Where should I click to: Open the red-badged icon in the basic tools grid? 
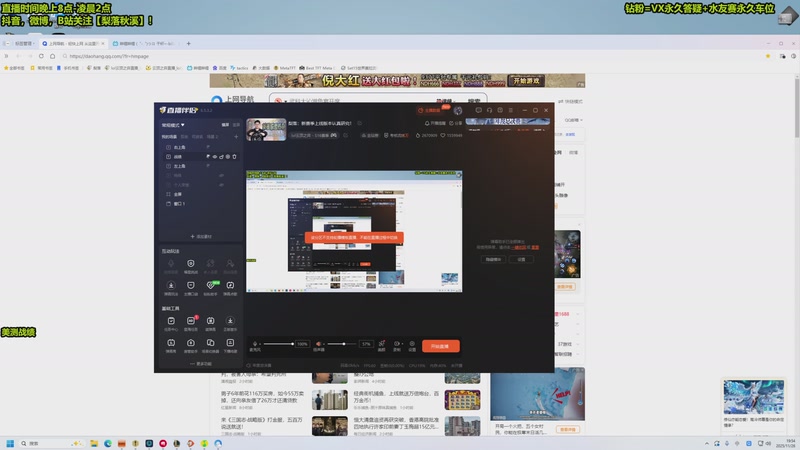click(191, 320)
